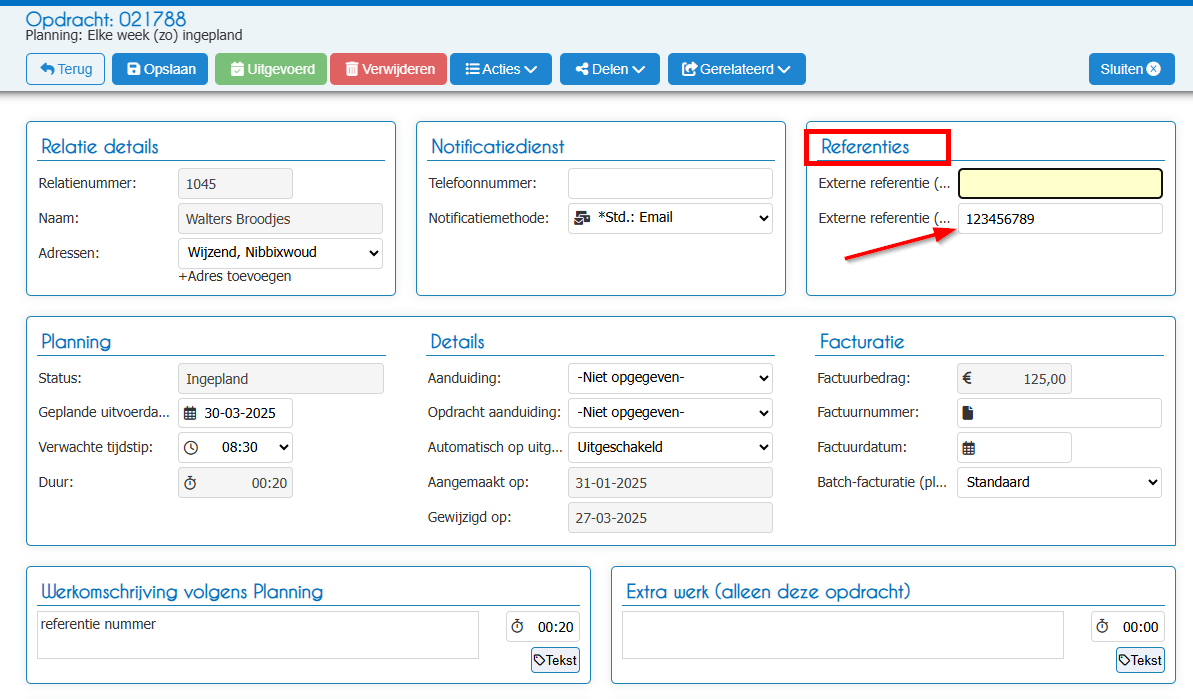1193x699 pixels.
Task: Open the Batch-facturatie dropdown
Action: point(1060,483)
